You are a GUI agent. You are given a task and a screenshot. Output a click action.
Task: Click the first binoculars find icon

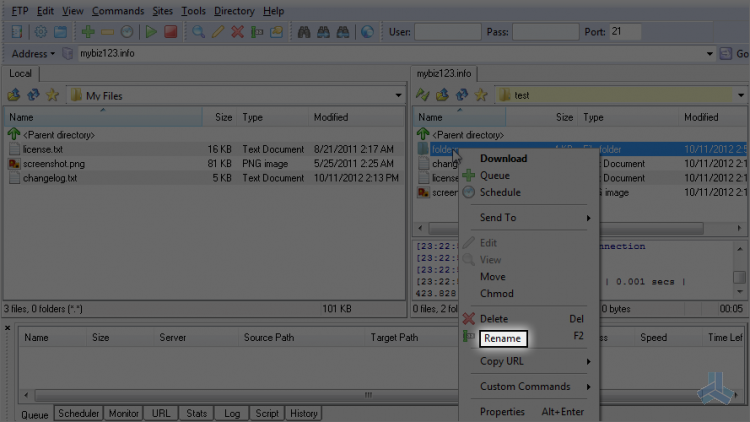(x=304, y=32)
